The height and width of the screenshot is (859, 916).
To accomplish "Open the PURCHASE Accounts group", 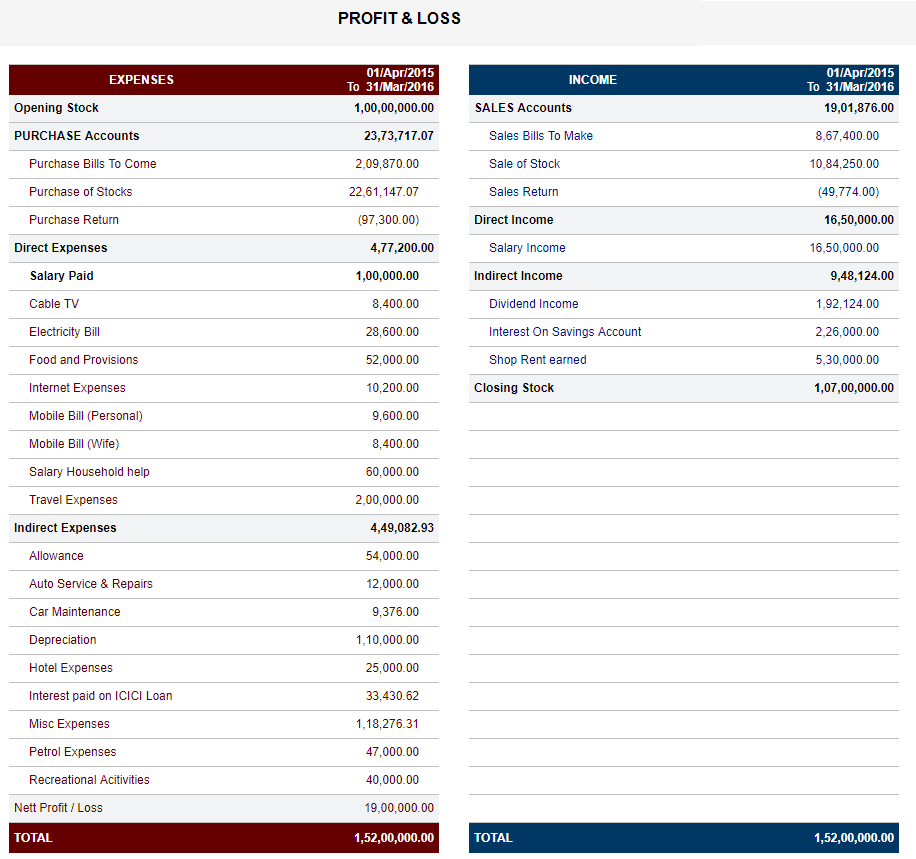I will click(x=77, y=136).
